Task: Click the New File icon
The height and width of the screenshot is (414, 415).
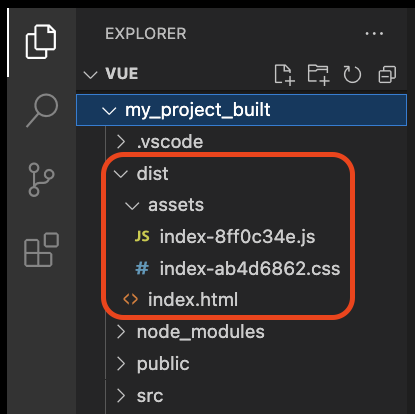Action: 284,74
